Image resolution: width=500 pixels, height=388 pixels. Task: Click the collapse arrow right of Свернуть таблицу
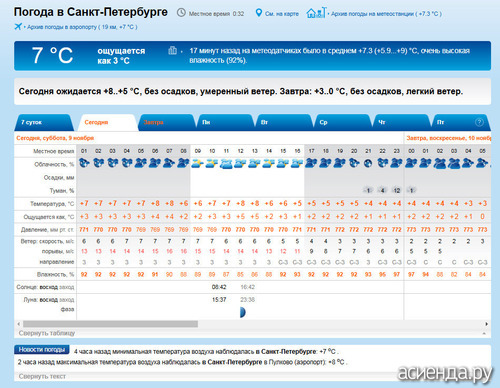coord(484,333)
